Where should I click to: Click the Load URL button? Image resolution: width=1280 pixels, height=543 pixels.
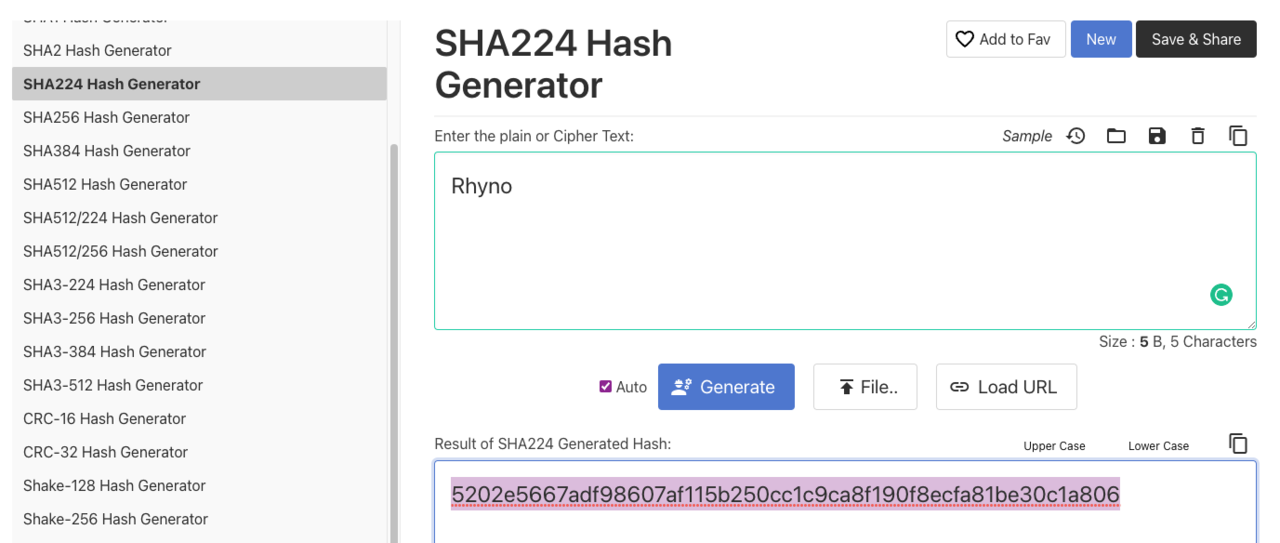click(1006, 387)
